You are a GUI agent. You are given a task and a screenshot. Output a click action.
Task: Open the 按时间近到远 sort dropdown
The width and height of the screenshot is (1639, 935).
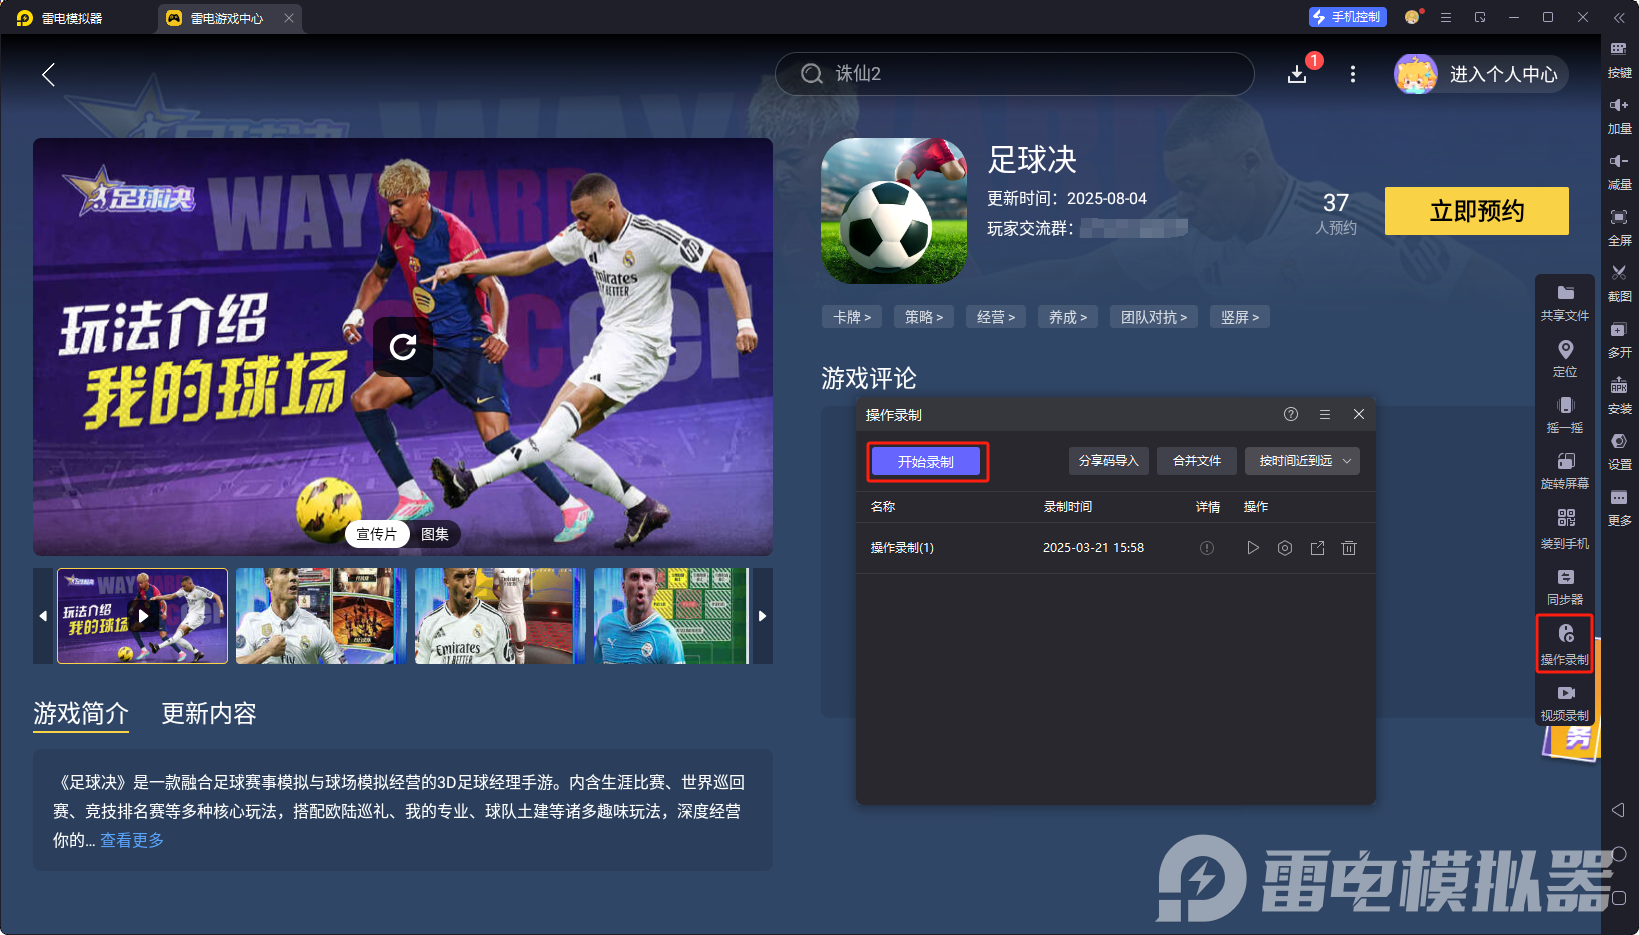coord(1302,461)
